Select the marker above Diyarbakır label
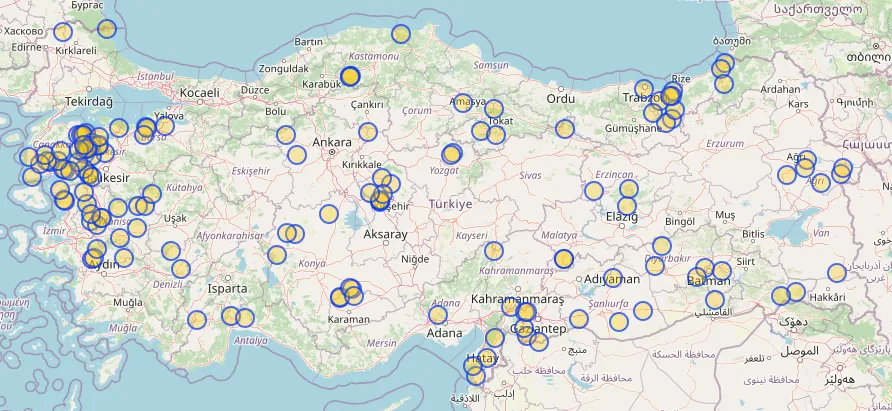 pyautogui.click(x=661, y=246)
